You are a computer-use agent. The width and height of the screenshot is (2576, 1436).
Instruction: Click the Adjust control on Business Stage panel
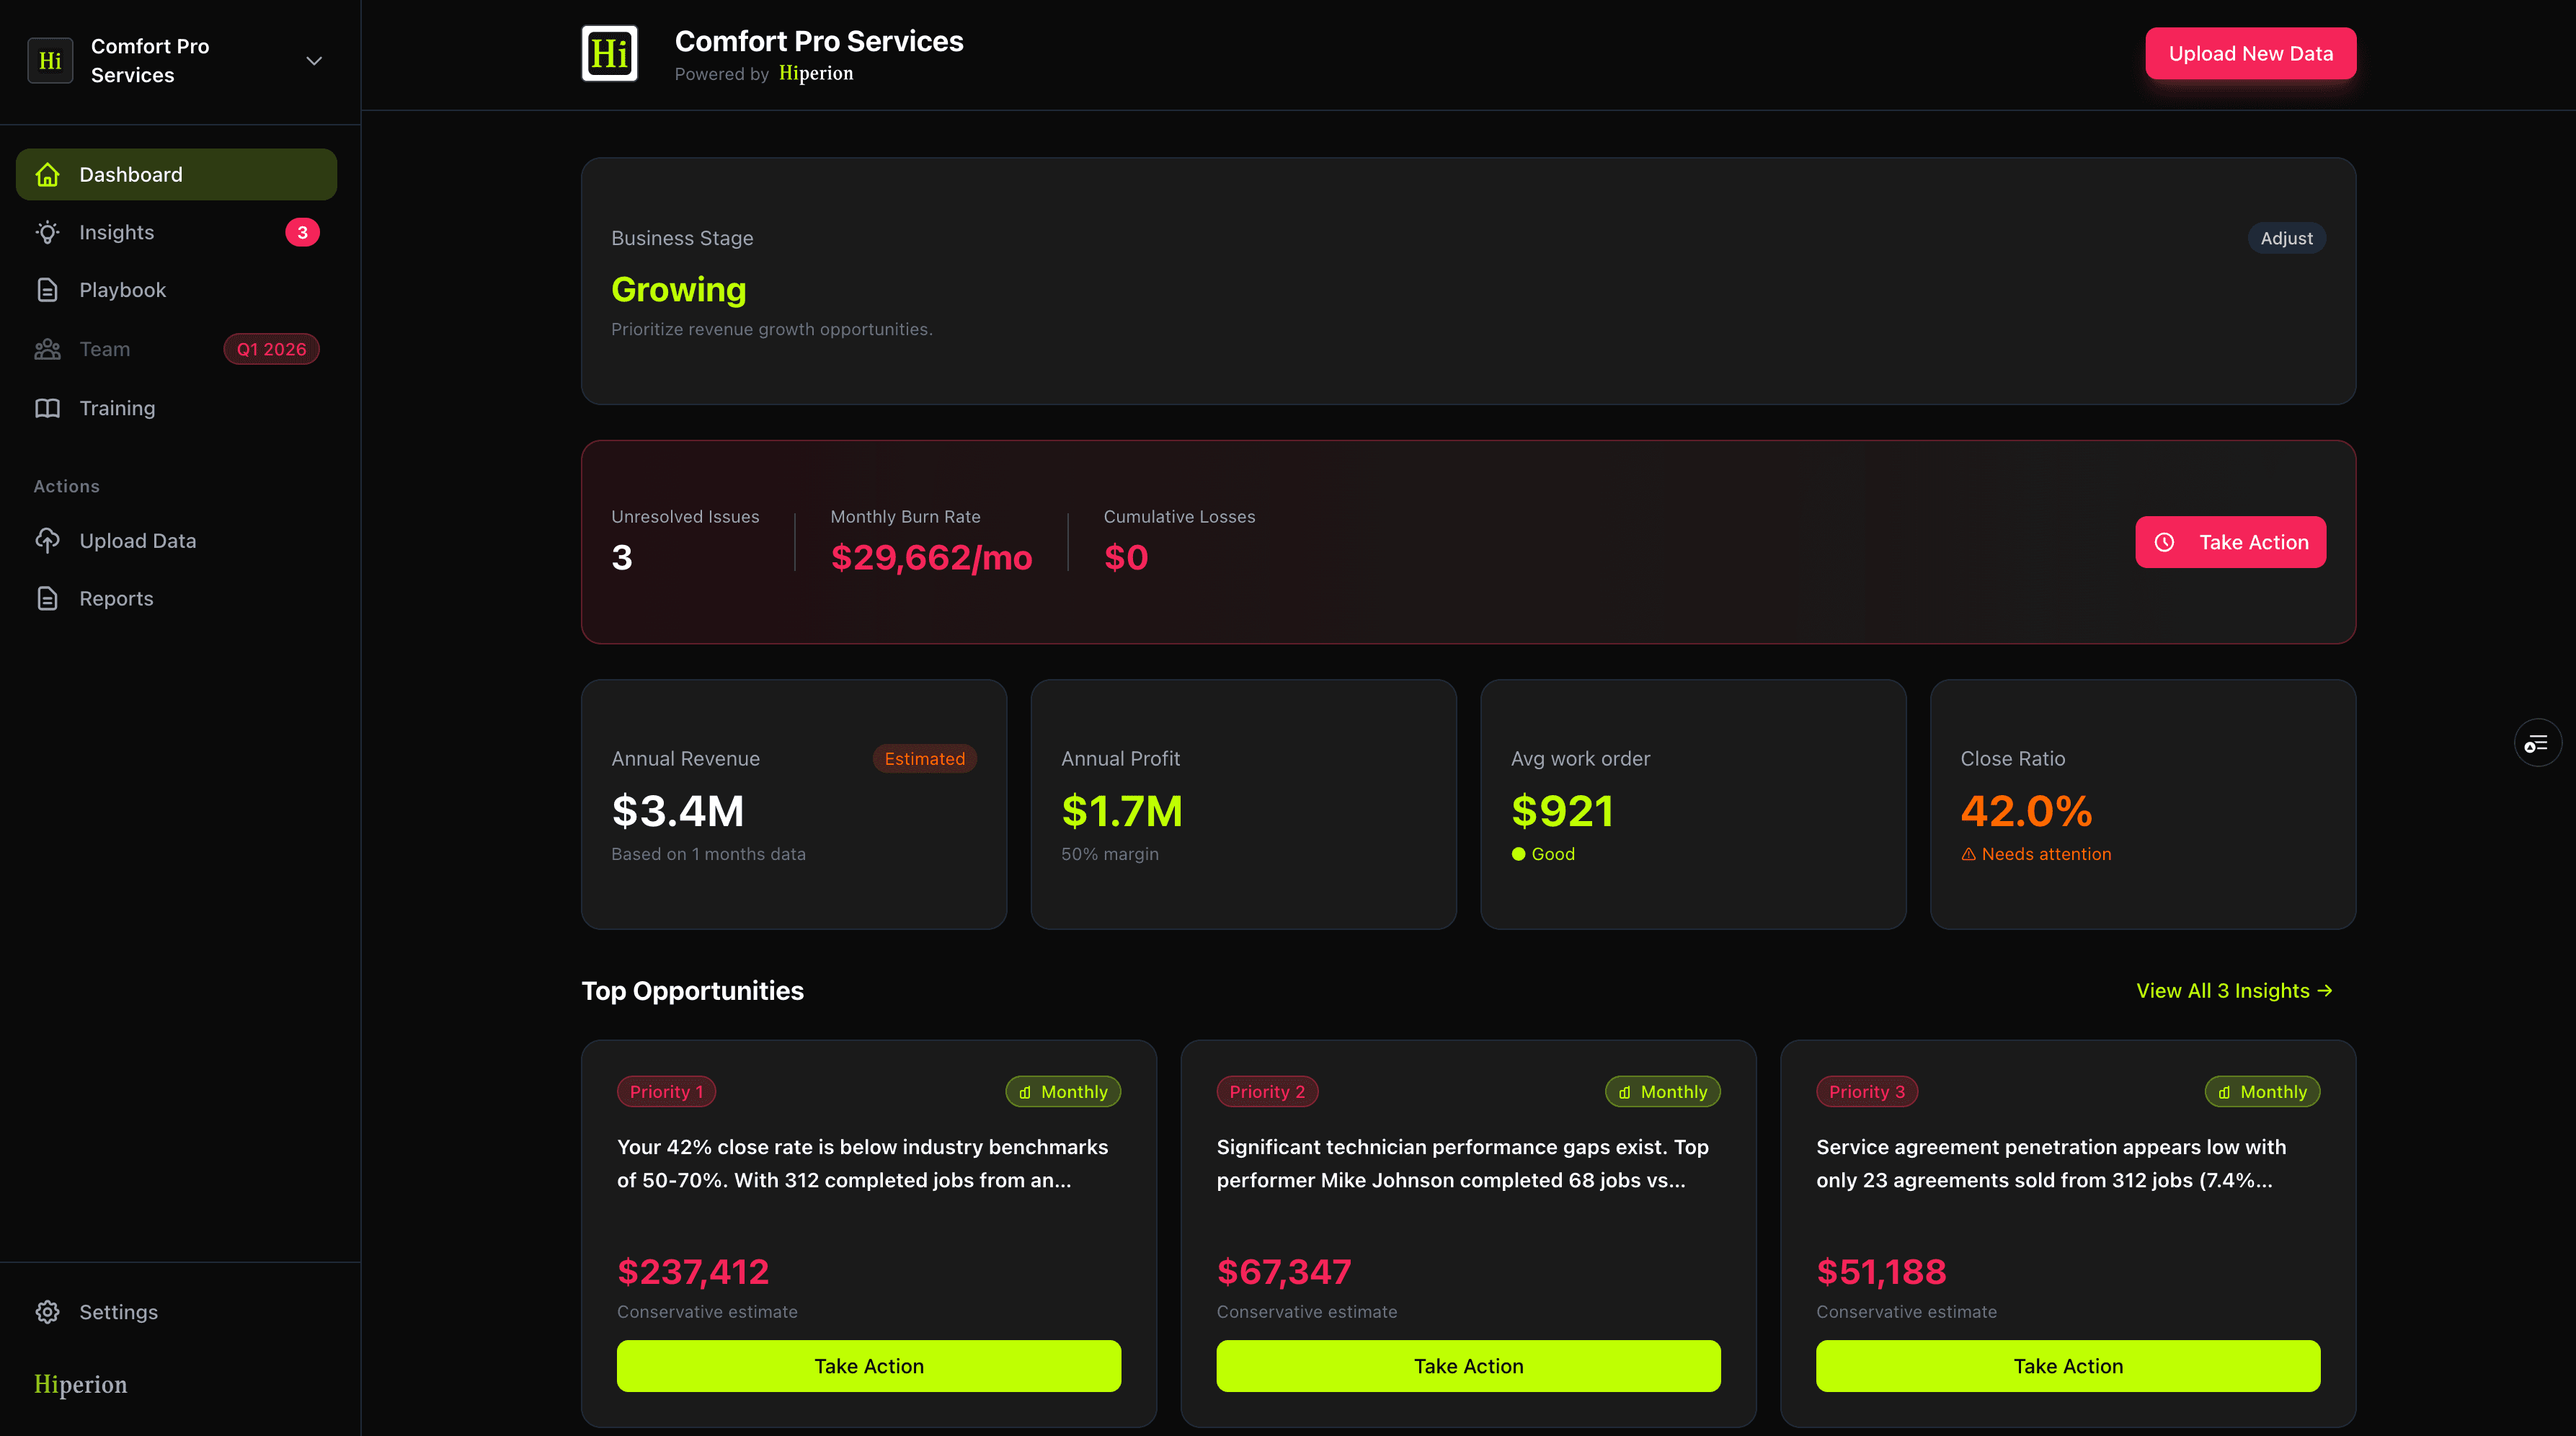[x=2287, y=237]
